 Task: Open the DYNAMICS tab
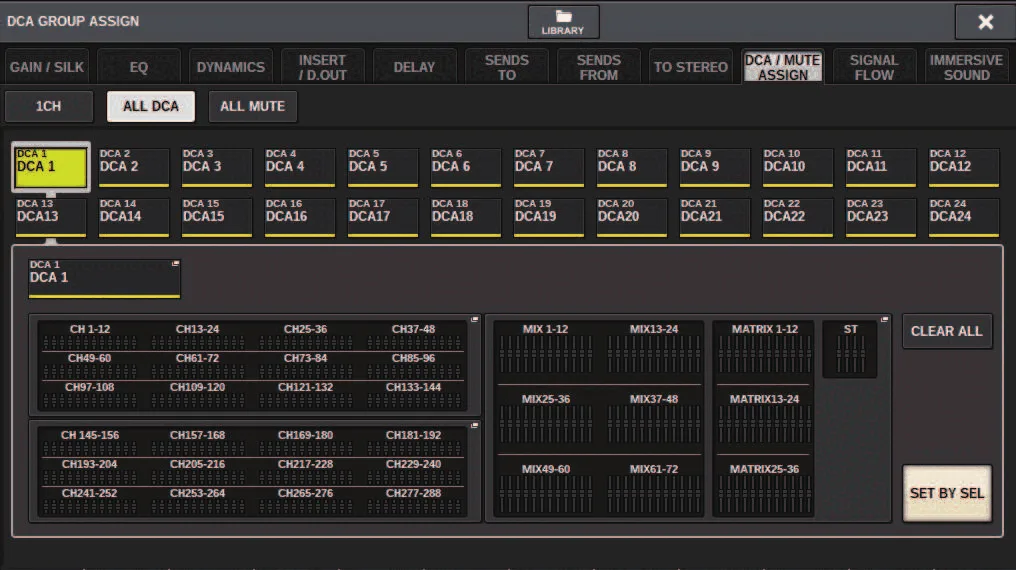(x=231, y=67)
